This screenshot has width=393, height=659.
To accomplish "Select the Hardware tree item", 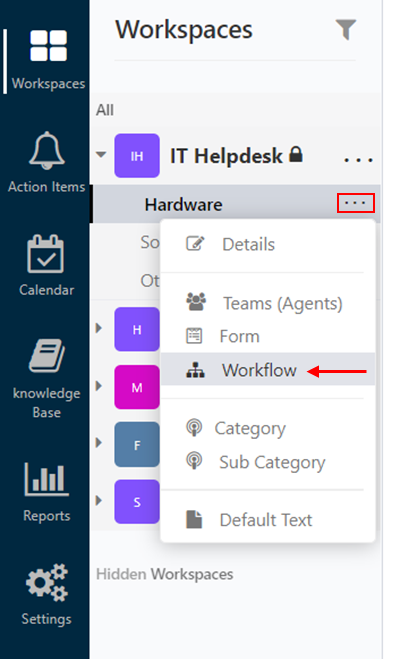I will [183, 205].
